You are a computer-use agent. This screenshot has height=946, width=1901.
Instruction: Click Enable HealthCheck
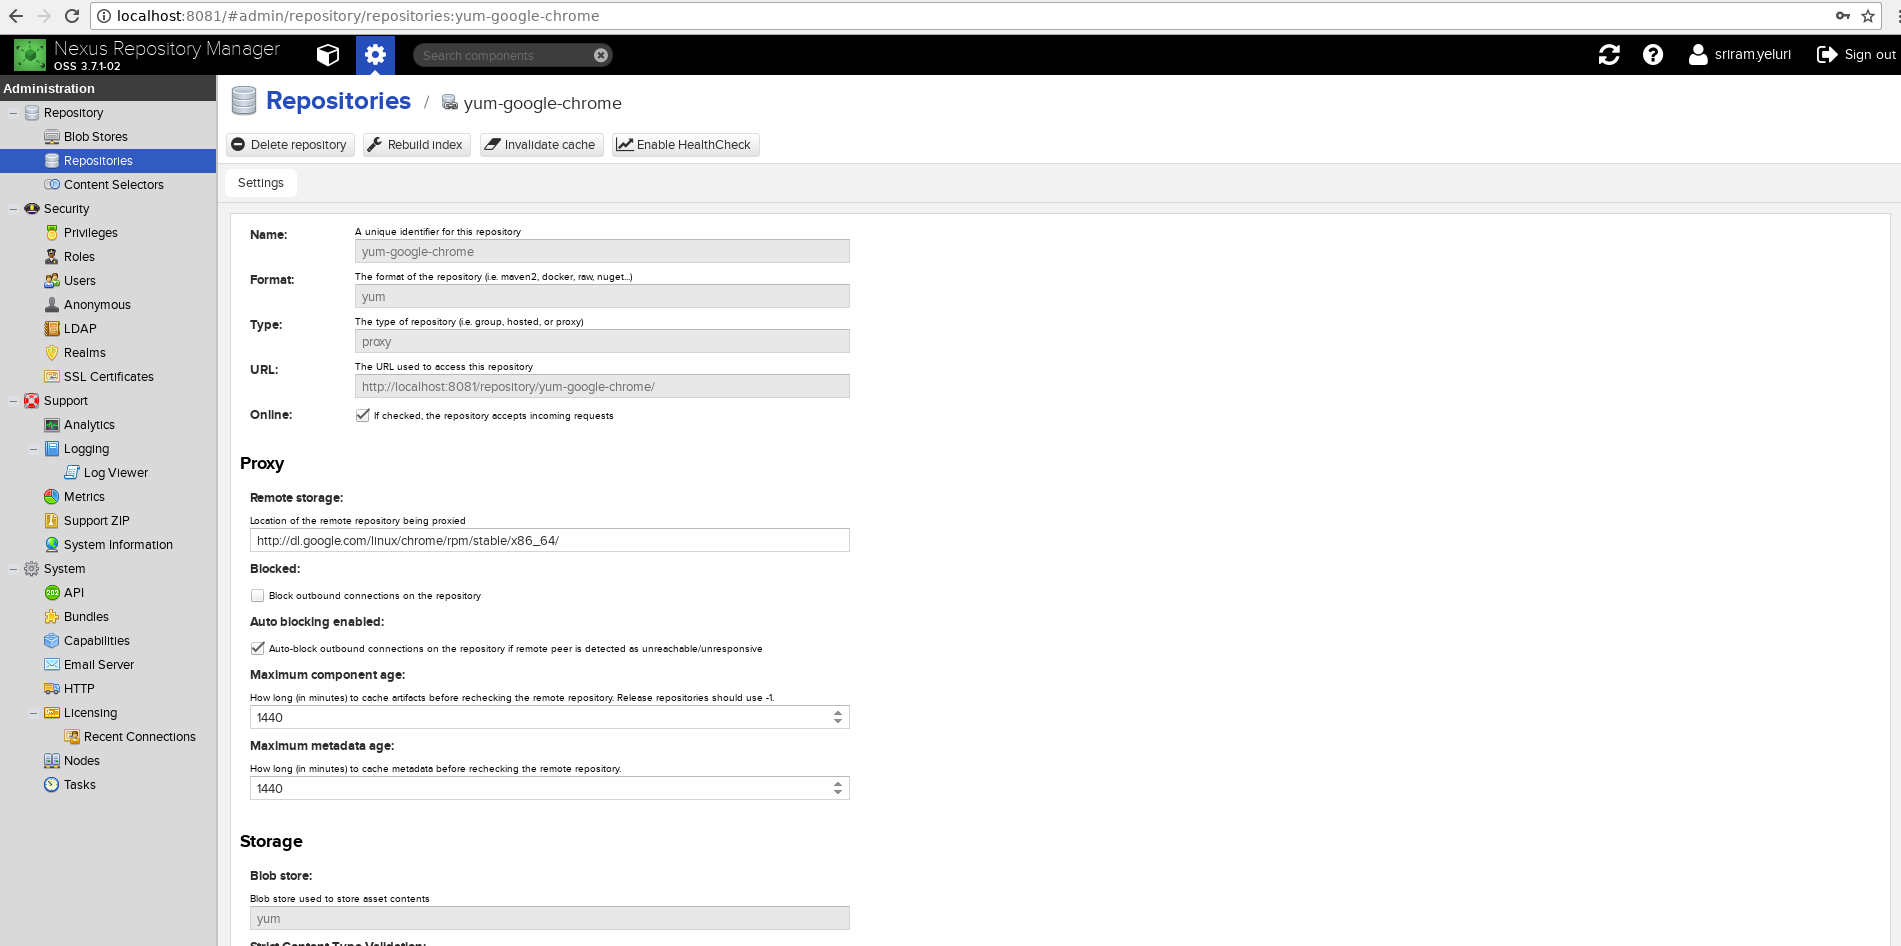(685, 144)
